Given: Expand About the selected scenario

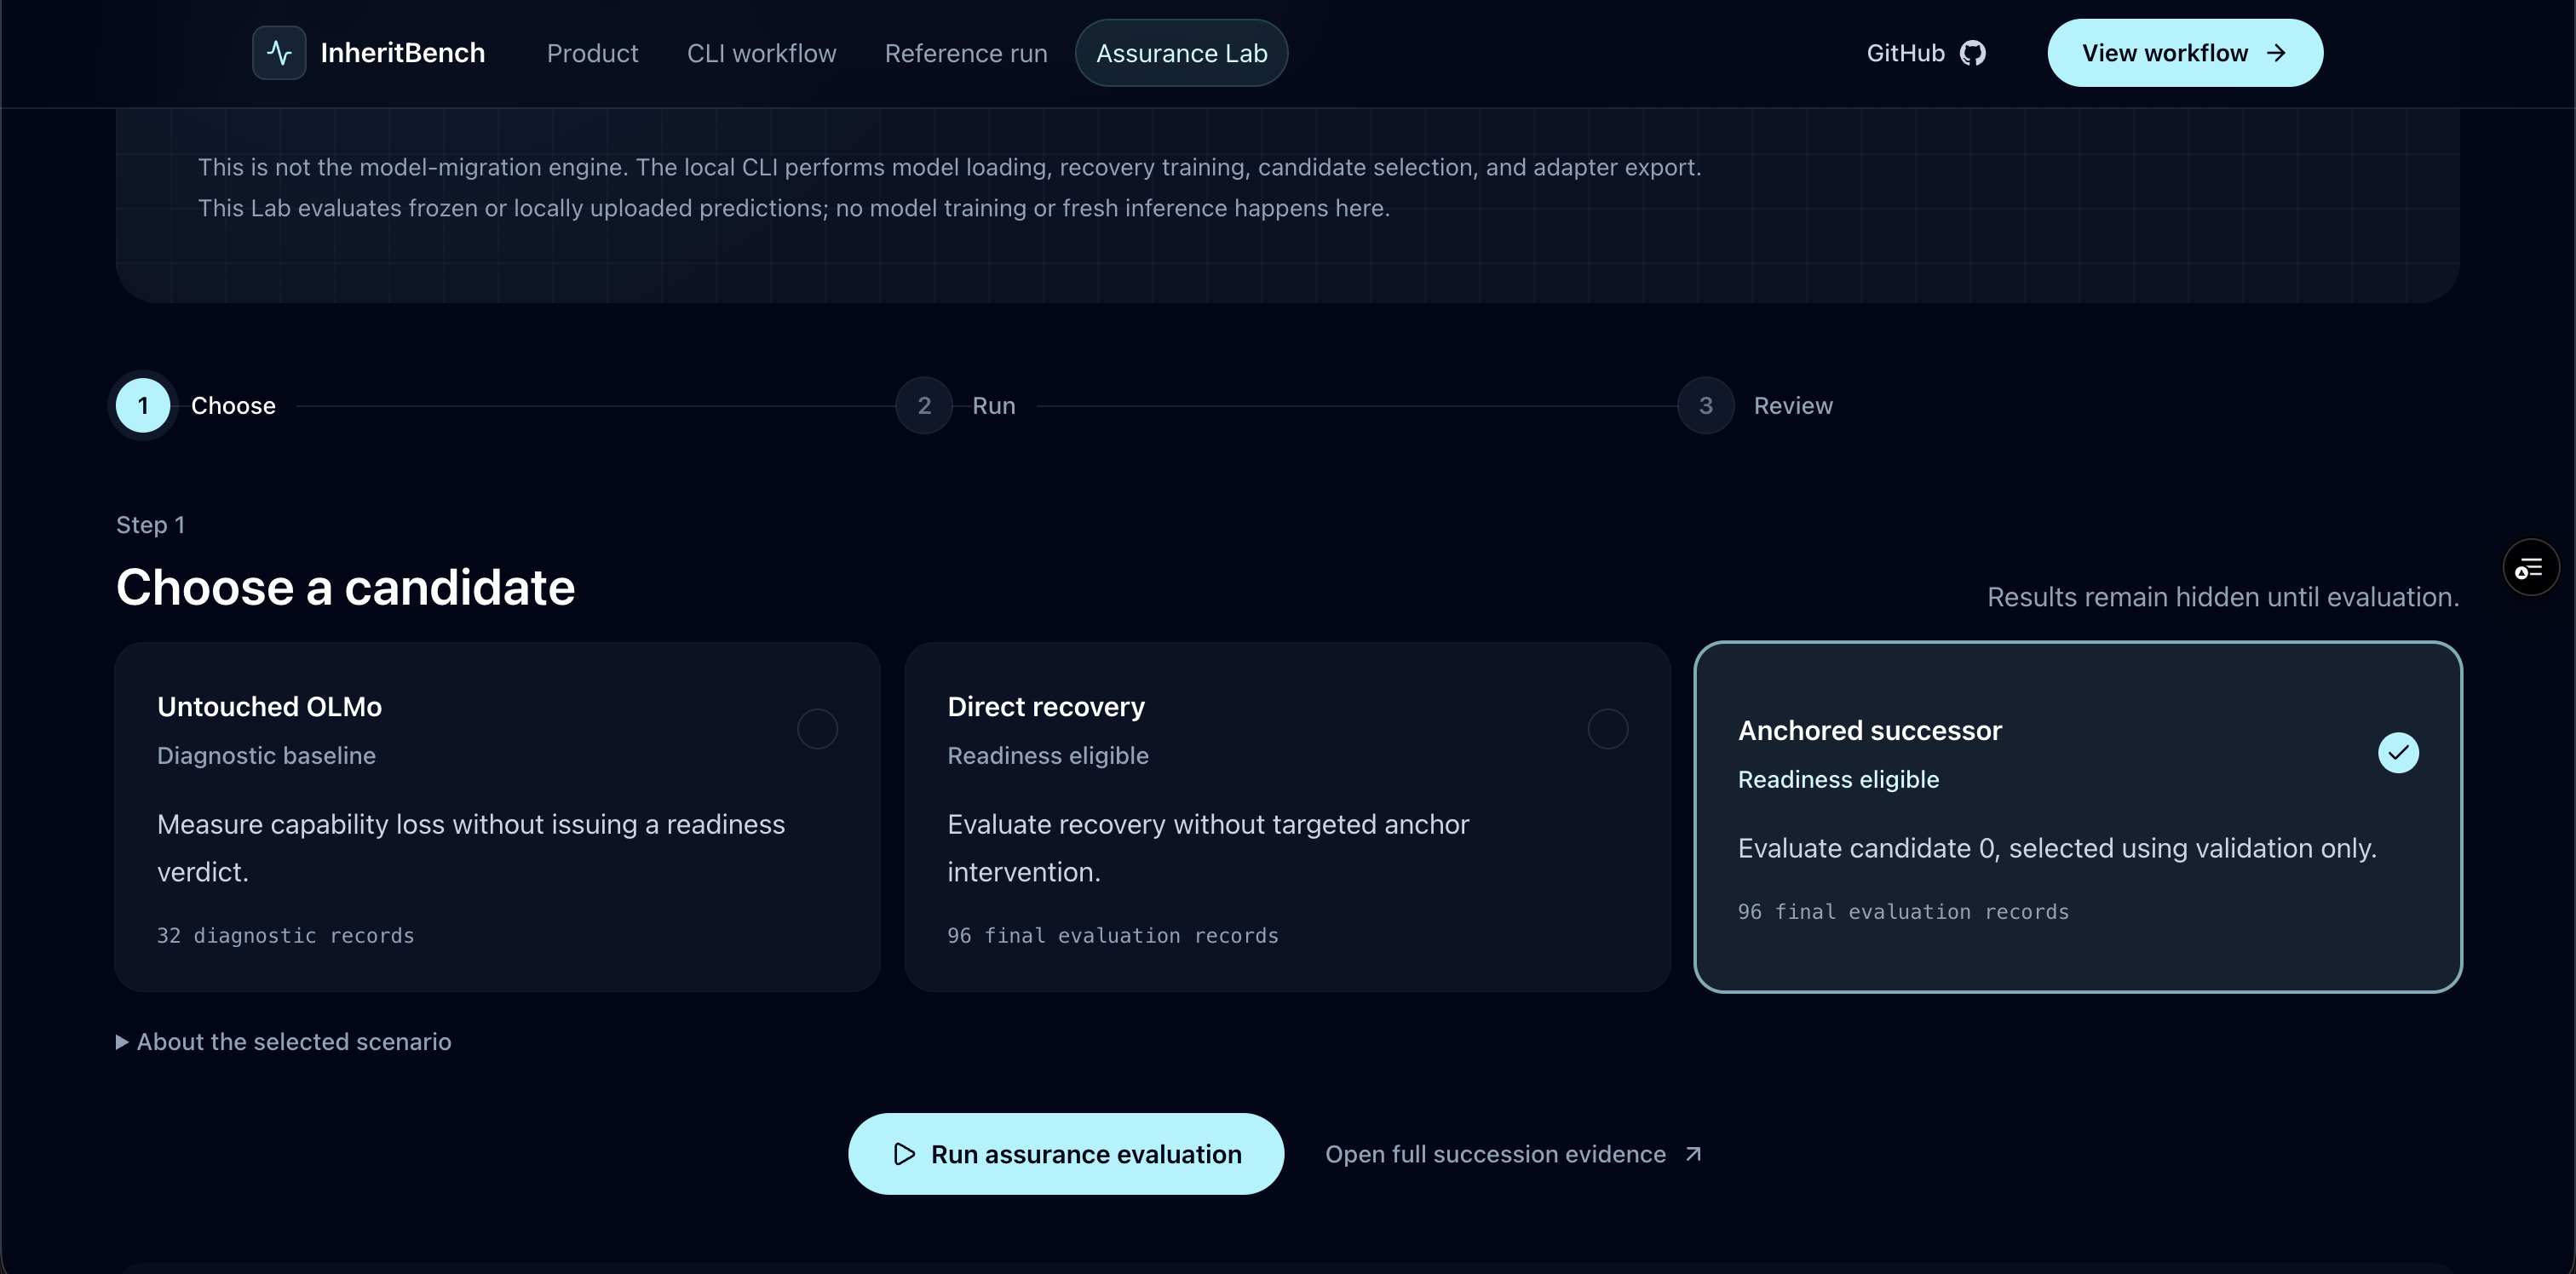Looking at the screenshot, I should point(284,1042).
